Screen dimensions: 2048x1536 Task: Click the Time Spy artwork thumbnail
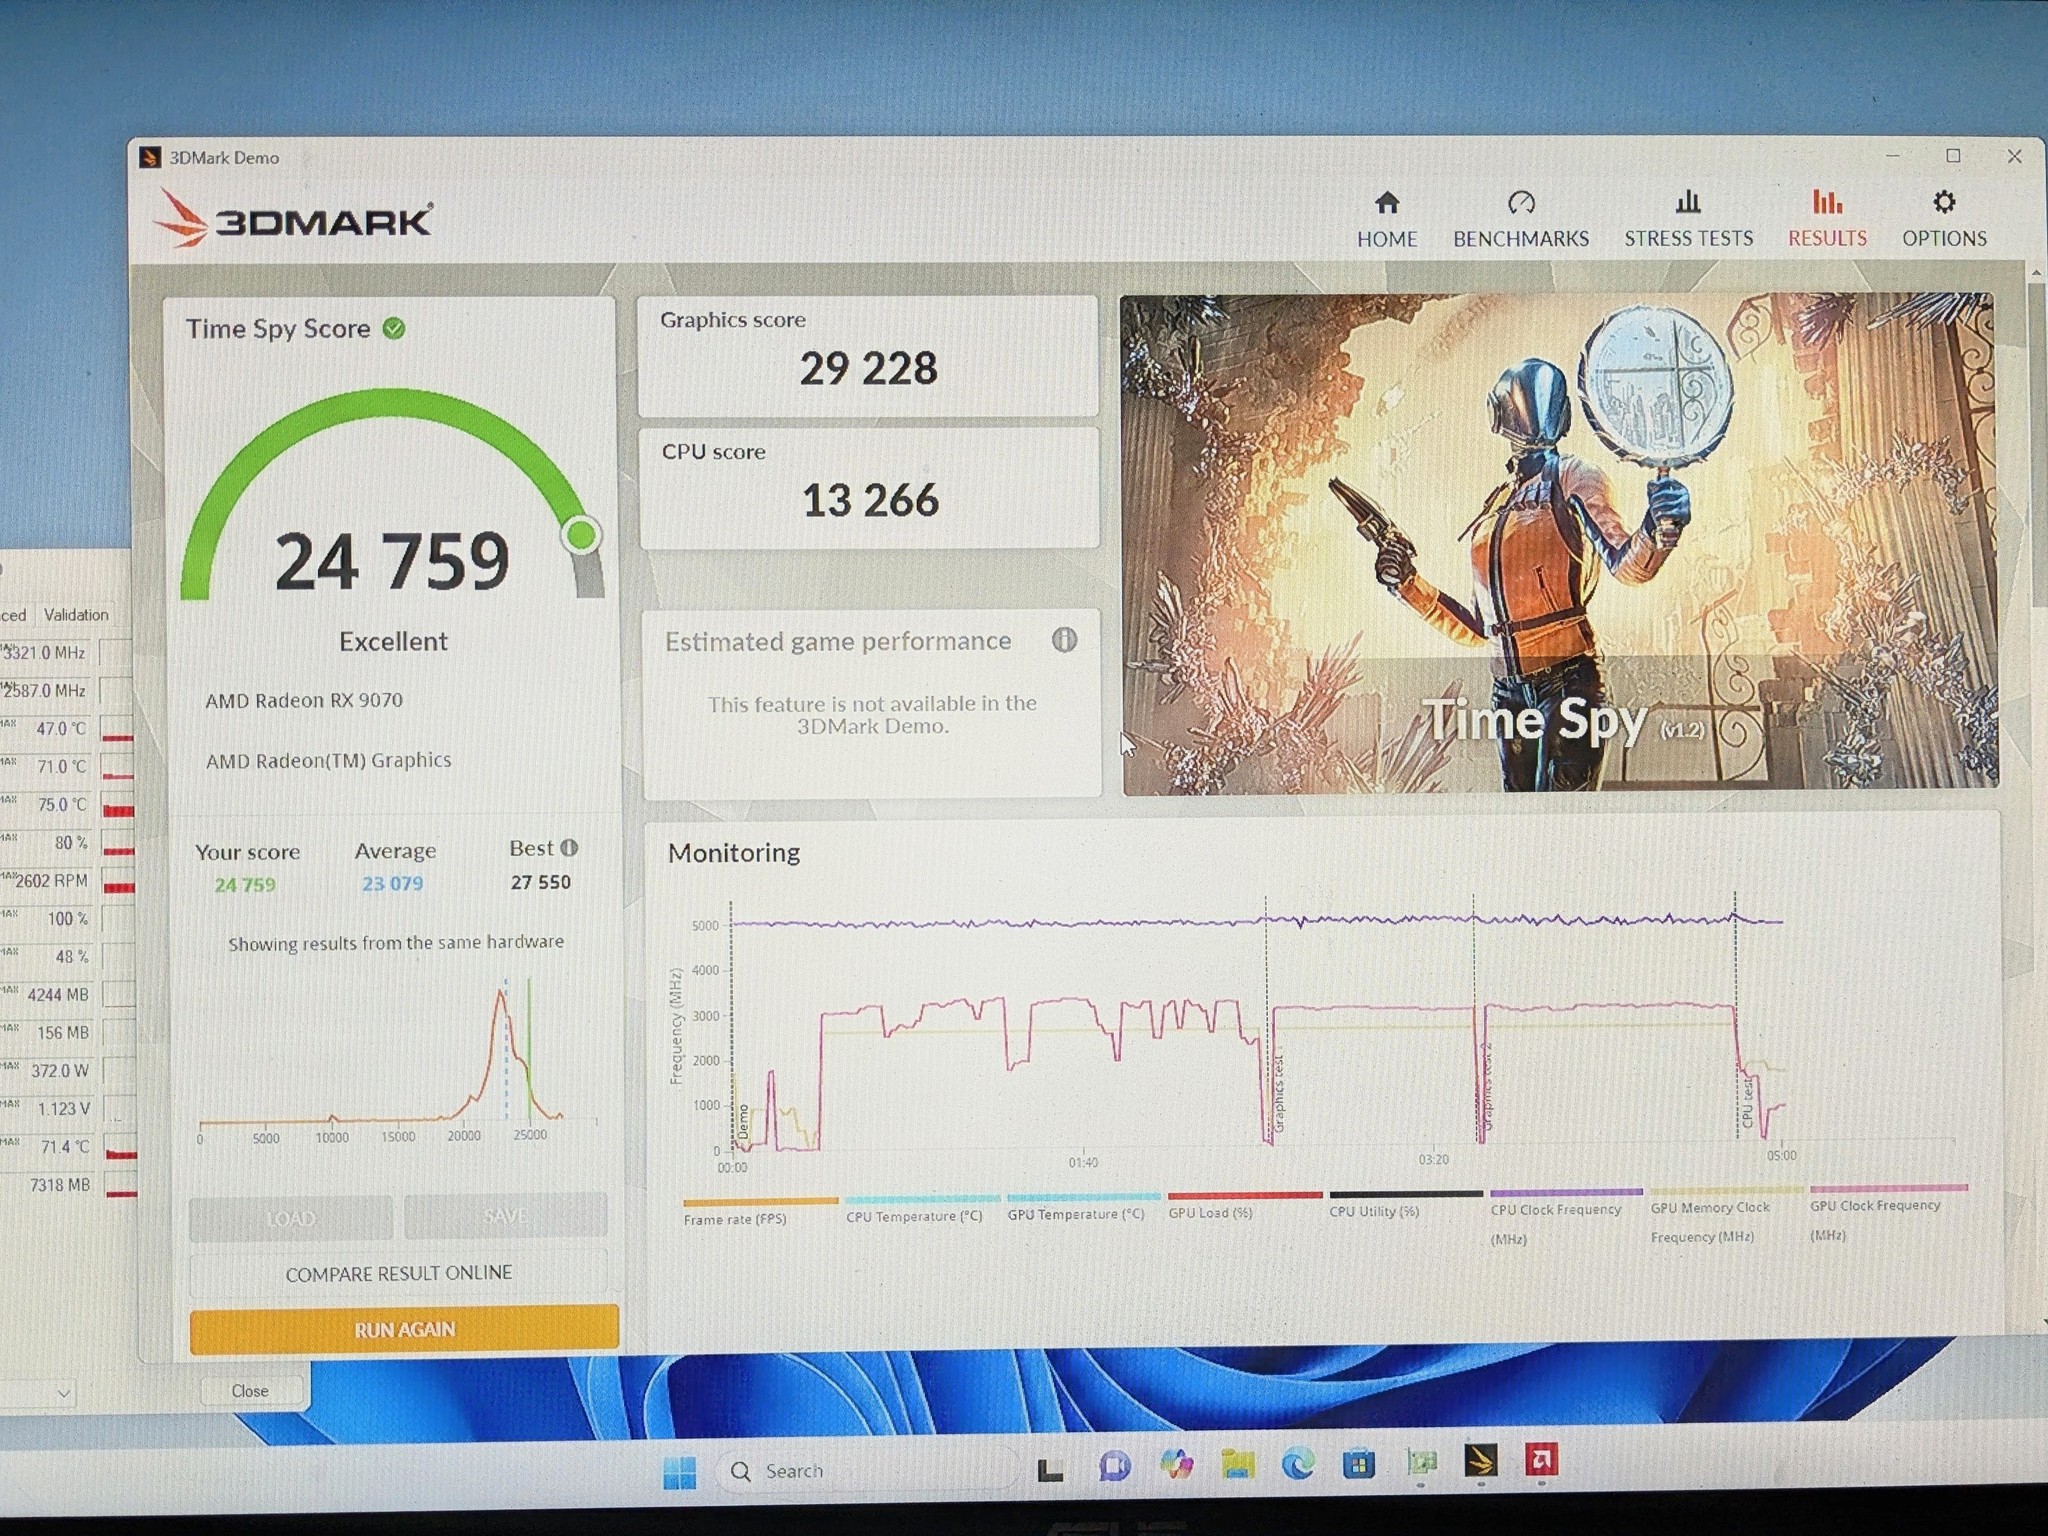tap(1559, 543)
